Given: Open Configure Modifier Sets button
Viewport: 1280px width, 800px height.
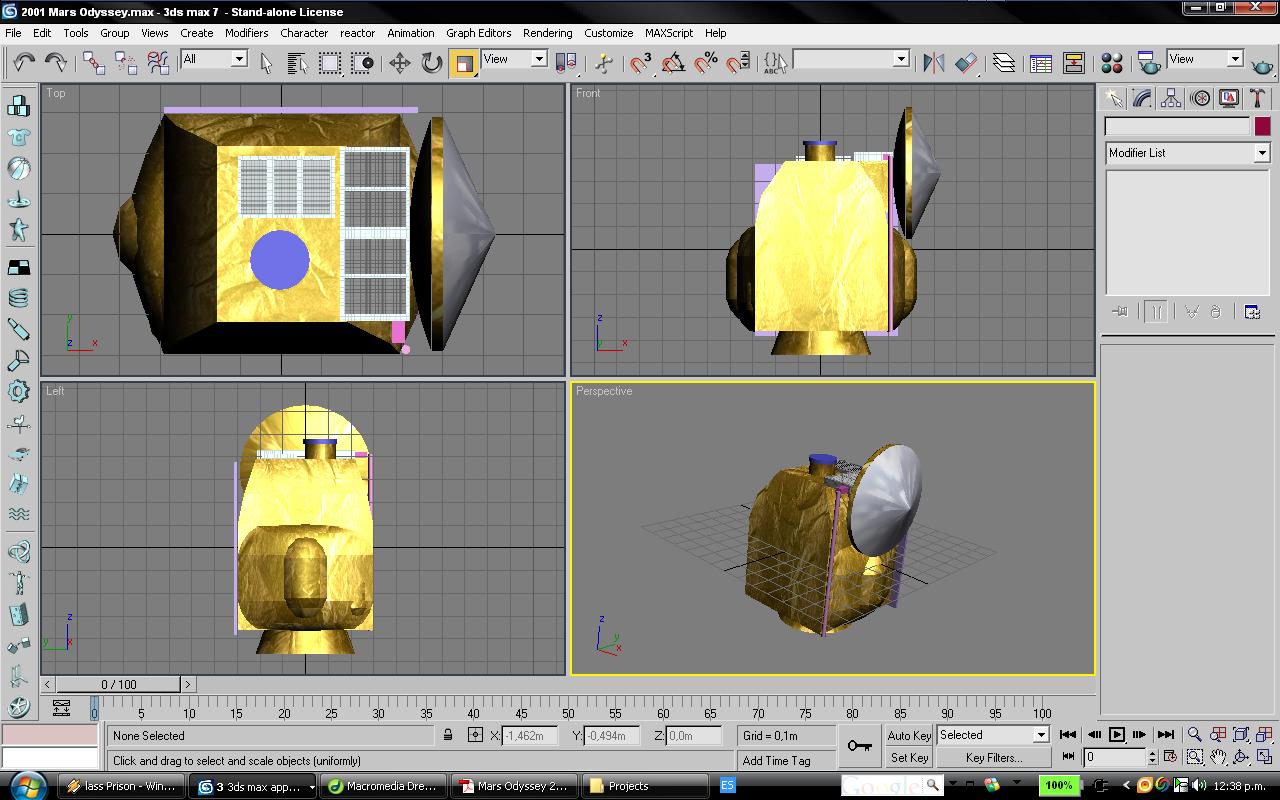Looking at the screenshot, I should tap(1252, 312).
